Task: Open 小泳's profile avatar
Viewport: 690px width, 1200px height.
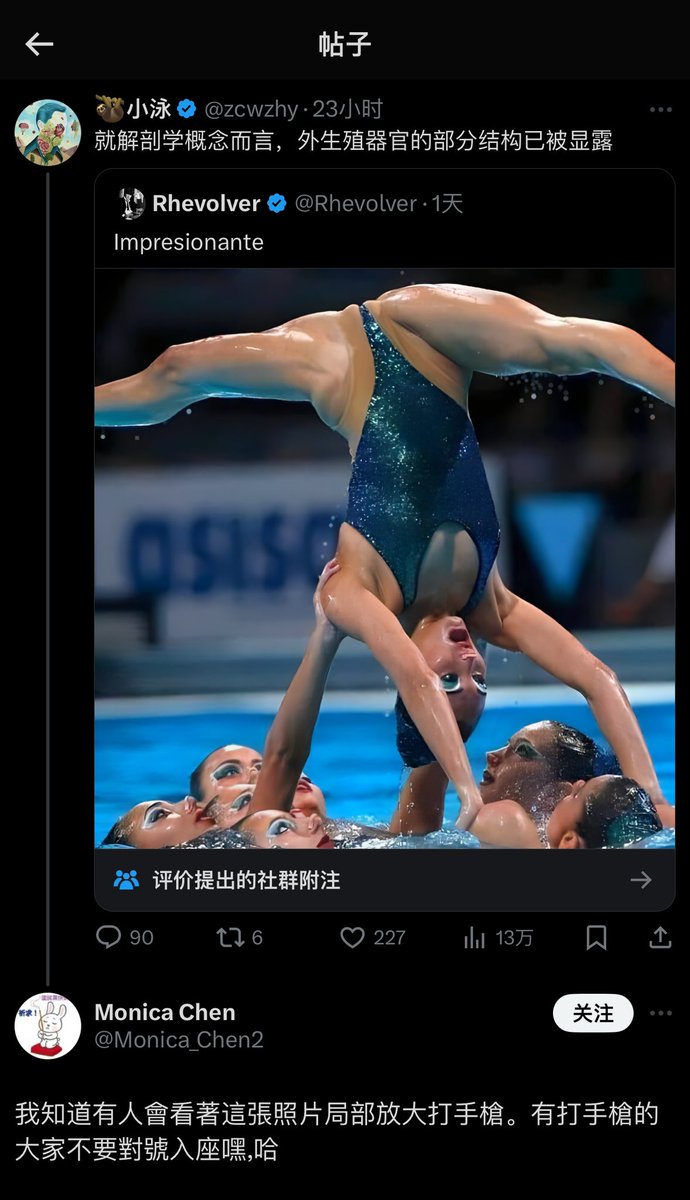Action: [x=47, y=132]
